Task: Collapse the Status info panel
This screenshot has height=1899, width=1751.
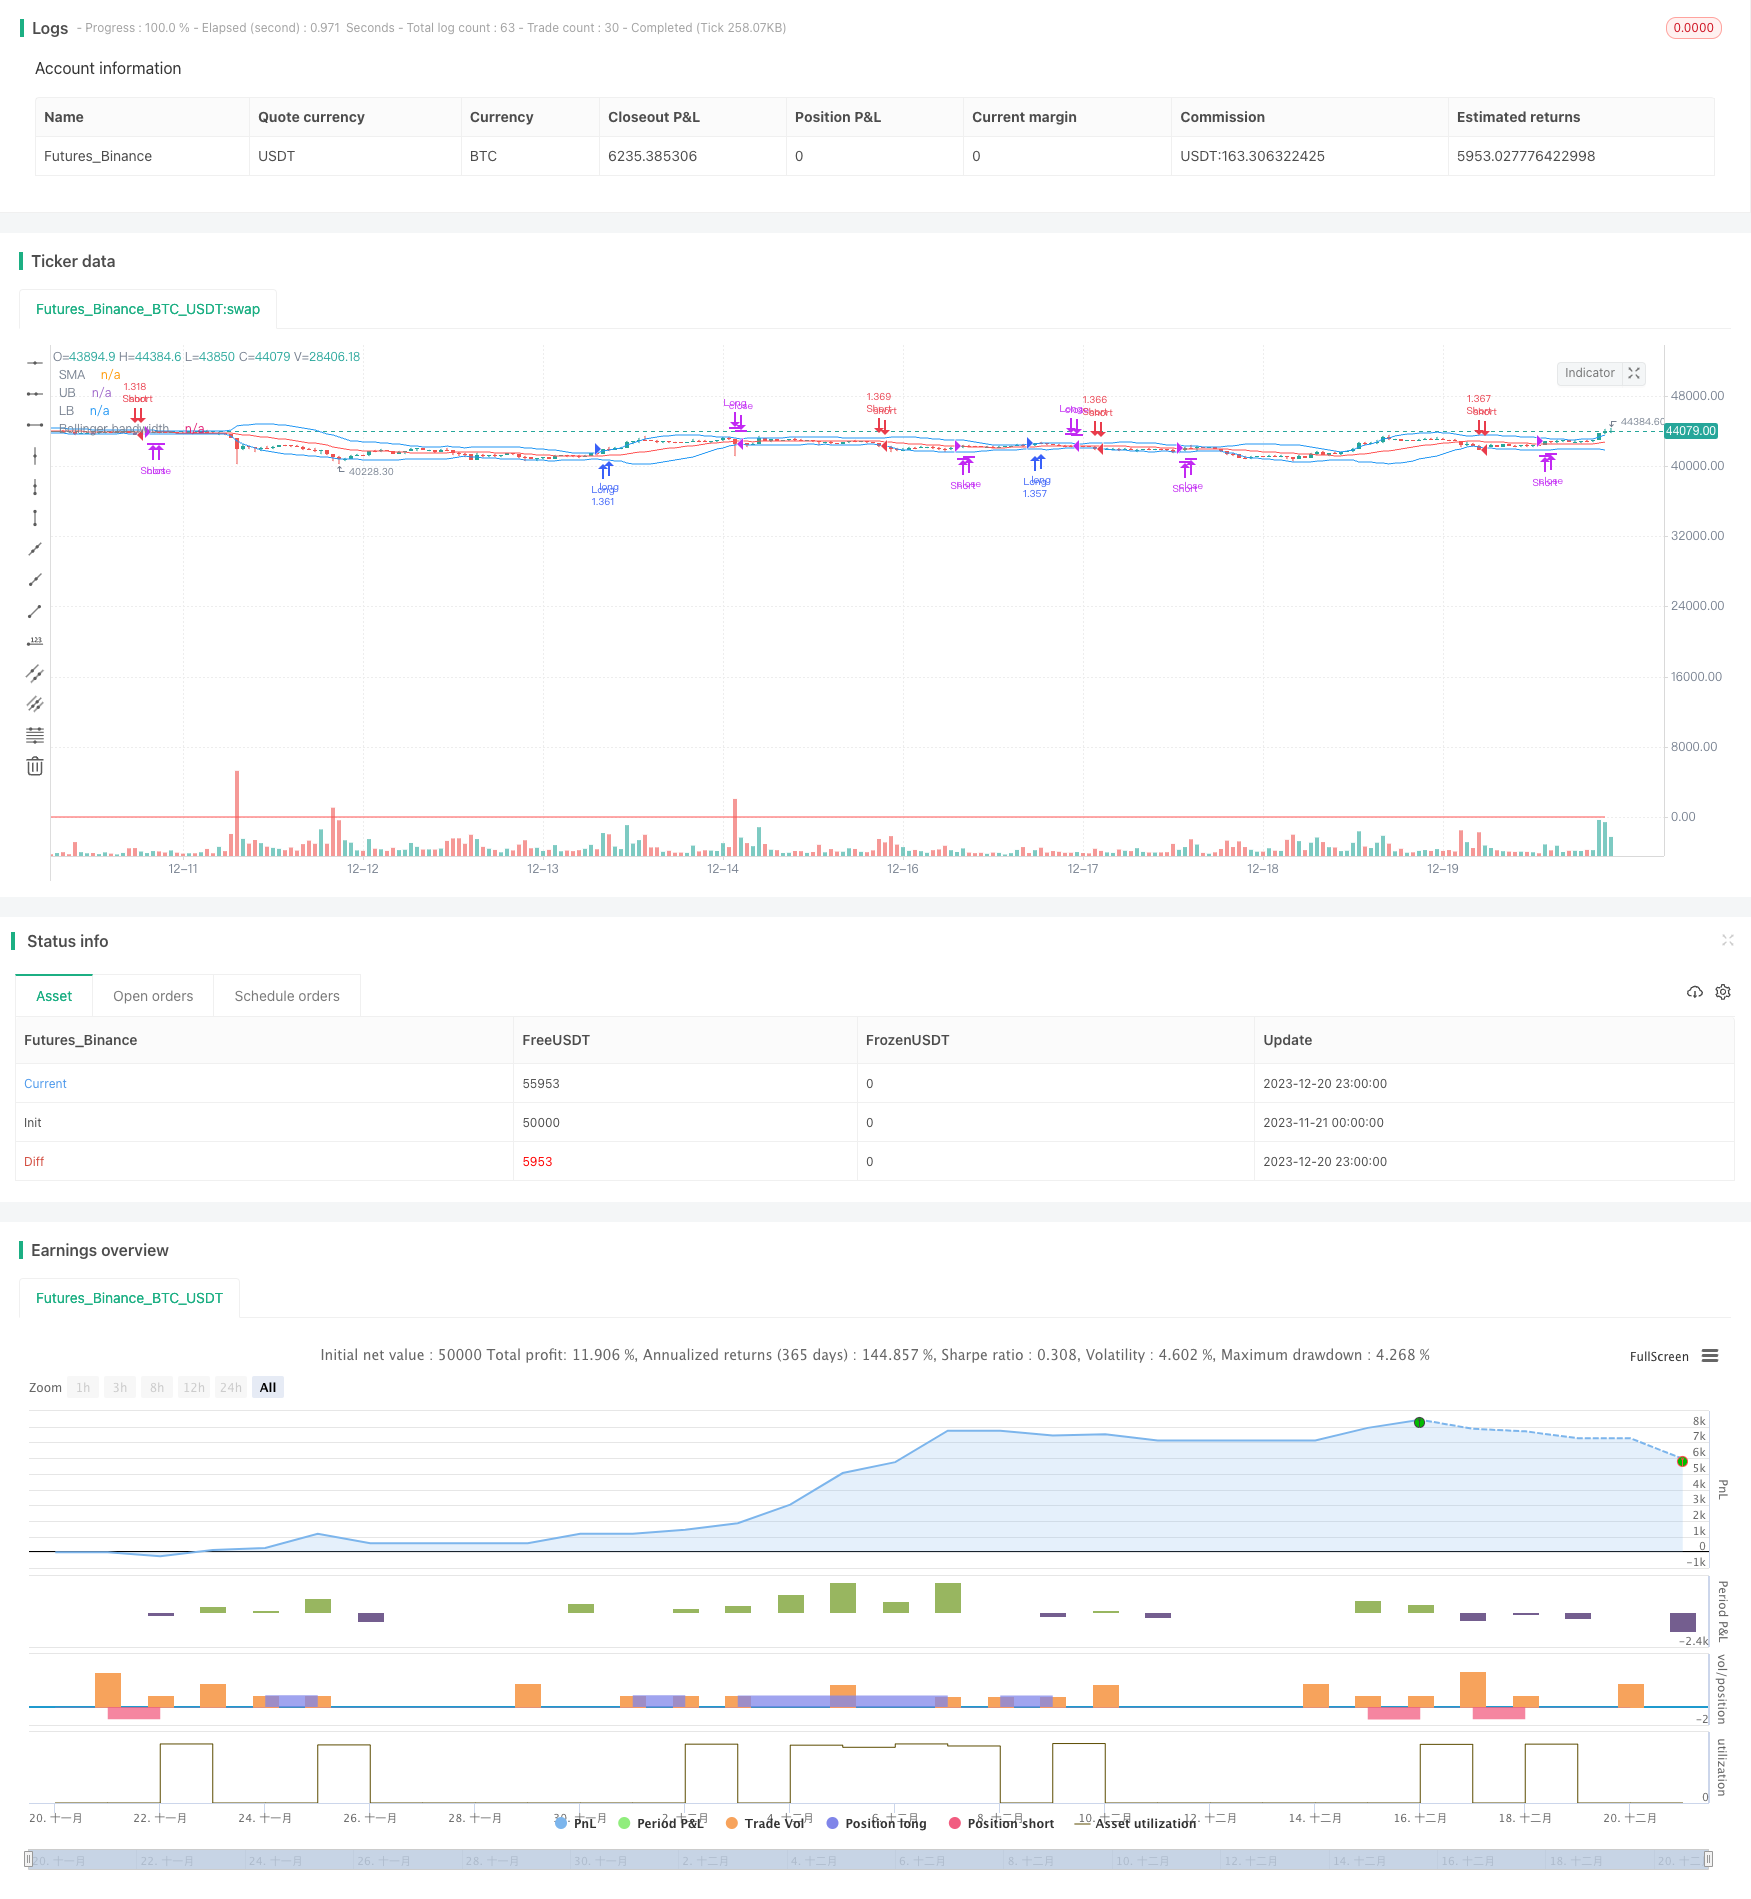Action: [x=1727, y=940]
